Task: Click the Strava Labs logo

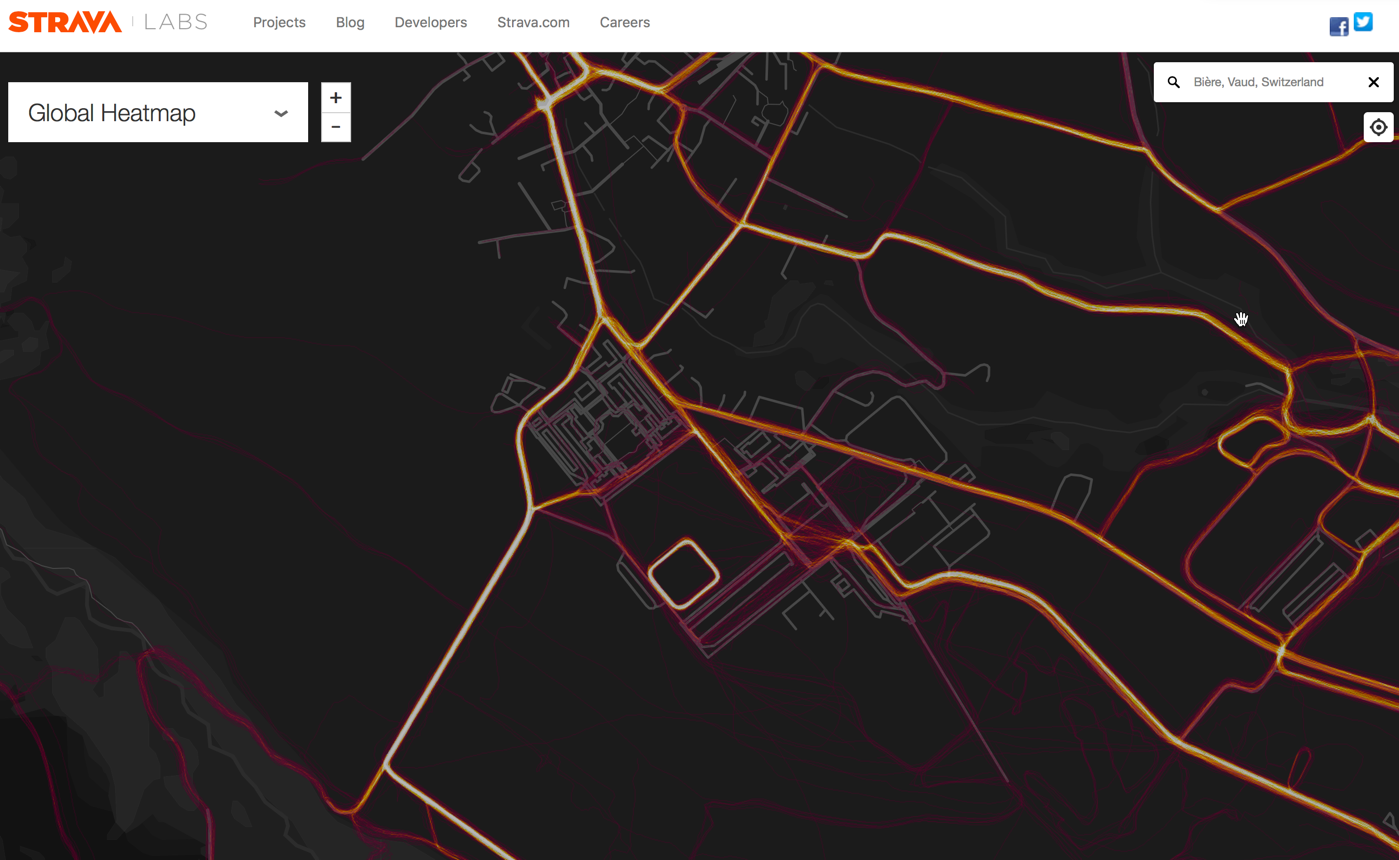Action: click(x=108, y=22)
